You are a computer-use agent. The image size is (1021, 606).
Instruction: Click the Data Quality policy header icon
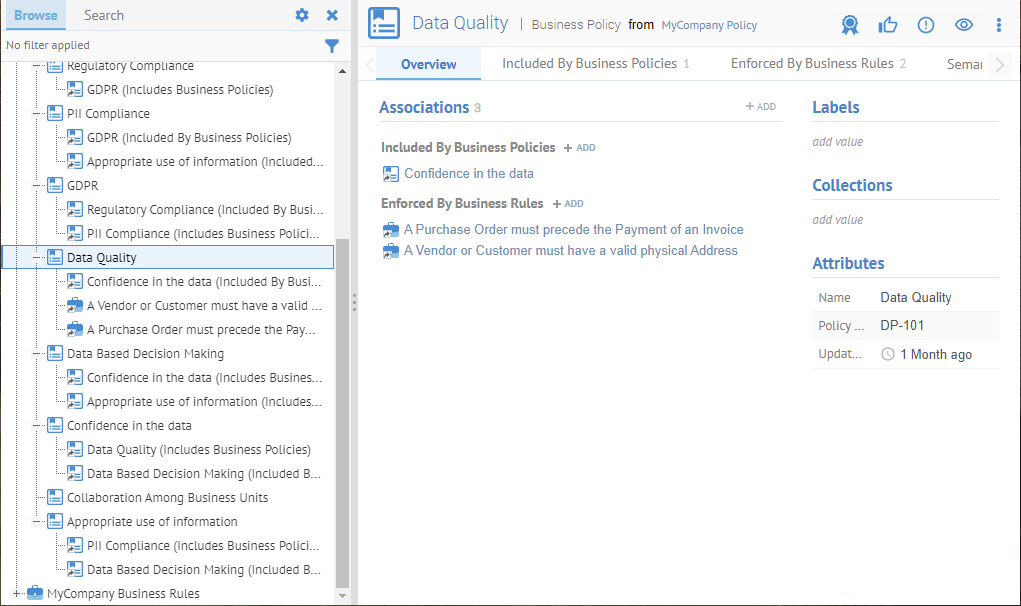(x=384, y=23)
